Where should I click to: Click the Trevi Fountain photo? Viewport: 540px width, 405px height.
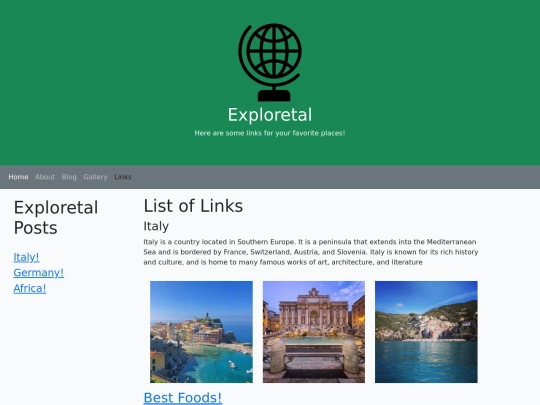point(314,332)
